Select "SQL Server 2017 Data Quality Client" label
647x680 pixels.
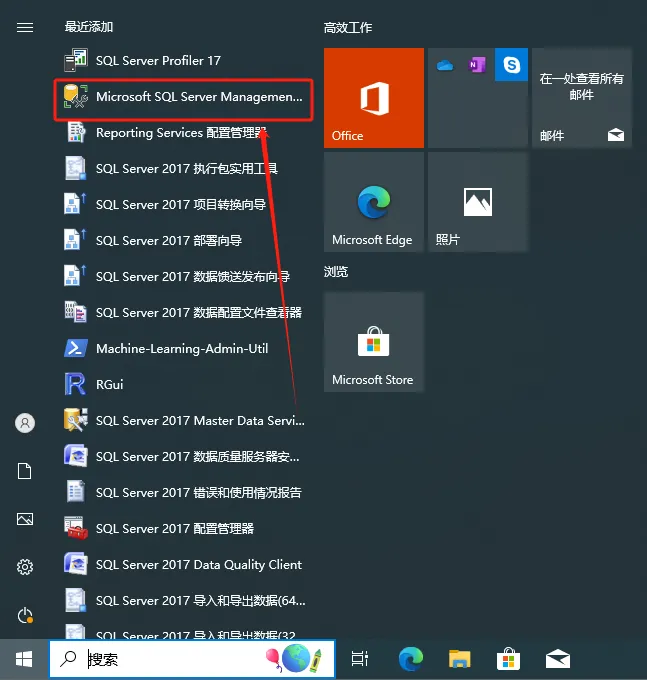pos(199,564)
